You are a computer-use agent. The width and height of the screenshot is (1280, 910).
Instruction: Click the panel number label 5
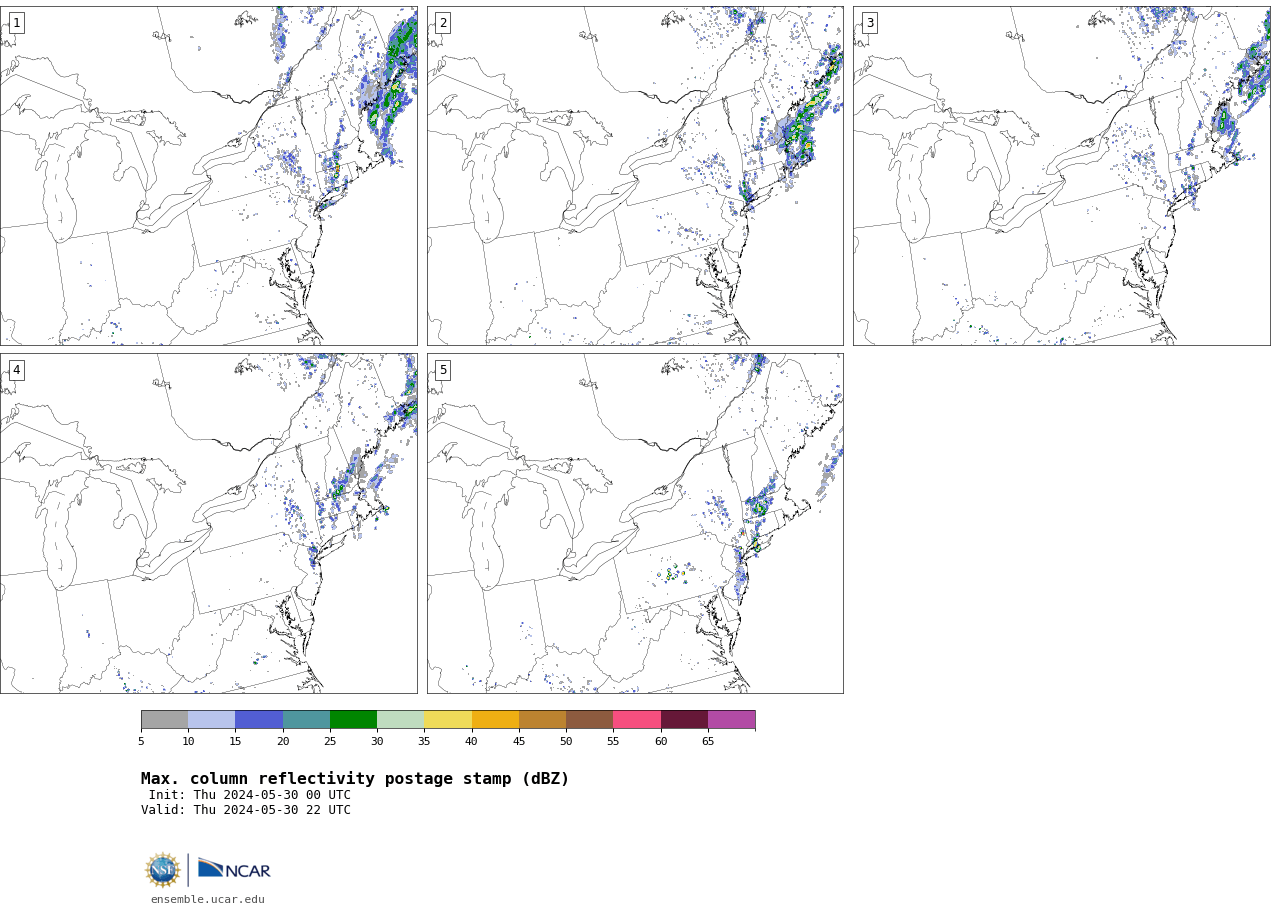coord(443,370)
